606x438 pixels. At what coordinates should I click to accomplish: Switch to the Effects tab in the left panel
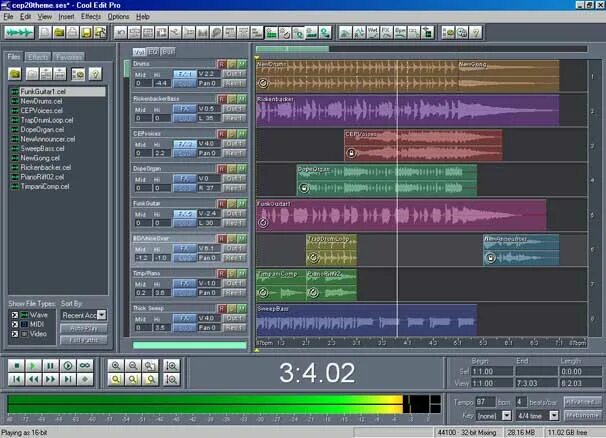tap(38, 57)
